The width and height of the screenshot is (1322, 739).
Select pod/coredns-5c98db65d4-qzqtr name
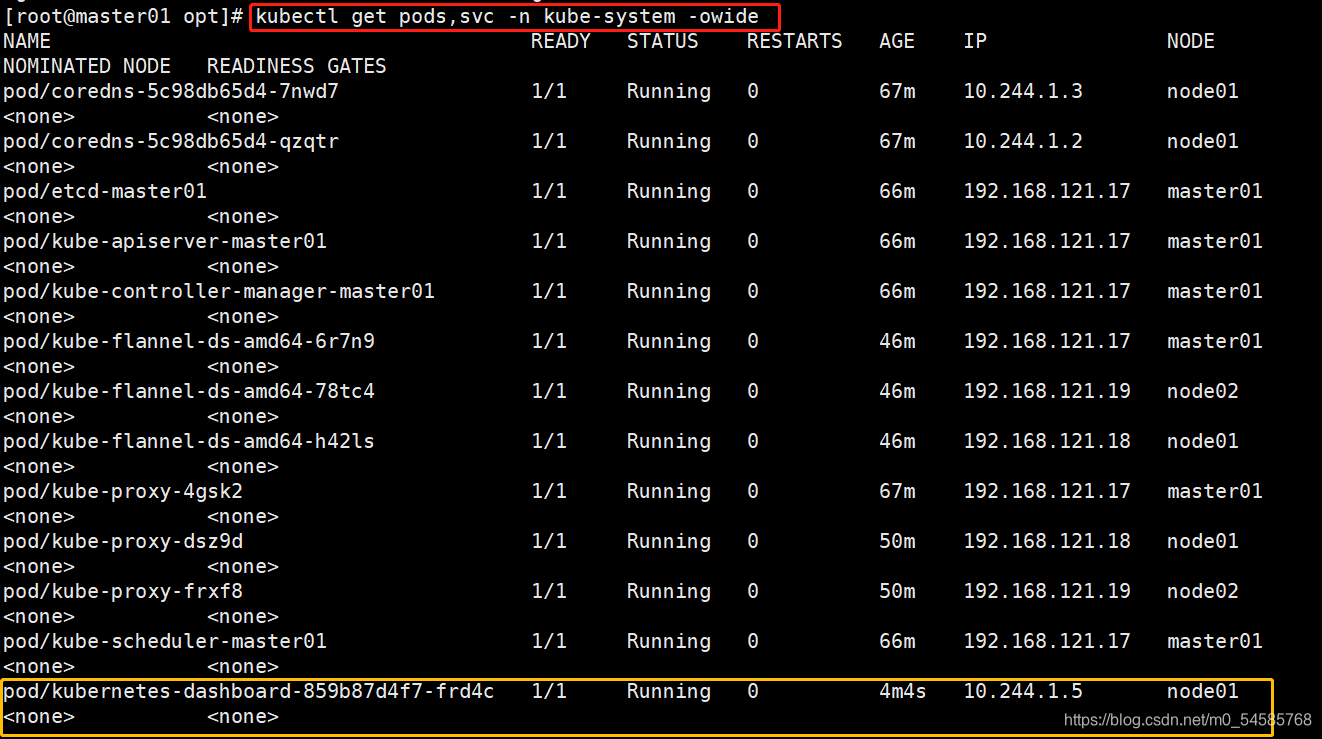coord(171,141)
